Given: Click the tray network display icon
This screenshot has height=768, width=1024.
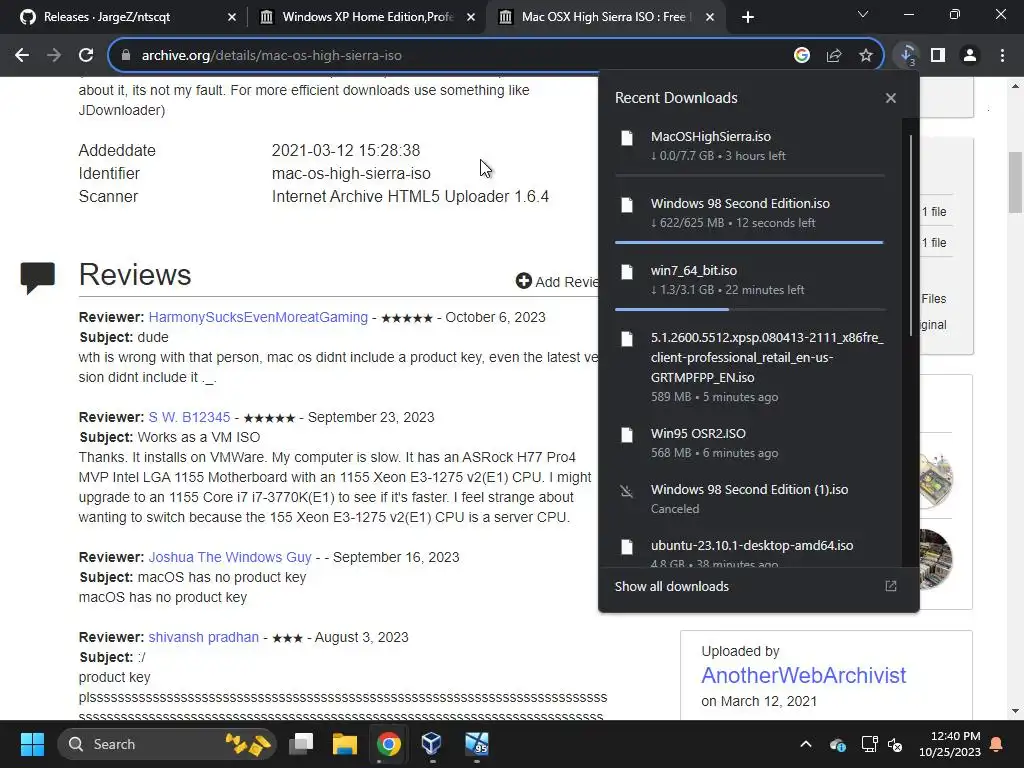Looking at the screenshot, I should coord(869,744).
